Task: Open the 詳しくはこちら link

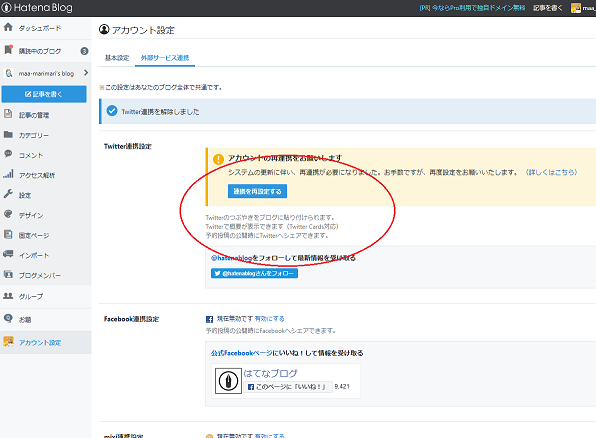Action: tap(552, 172)
